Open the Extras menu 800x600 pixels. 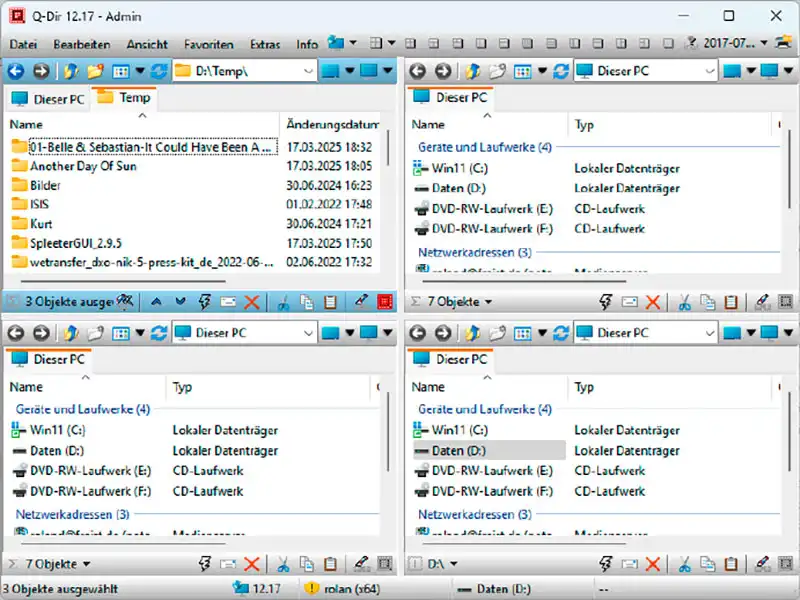265,44
